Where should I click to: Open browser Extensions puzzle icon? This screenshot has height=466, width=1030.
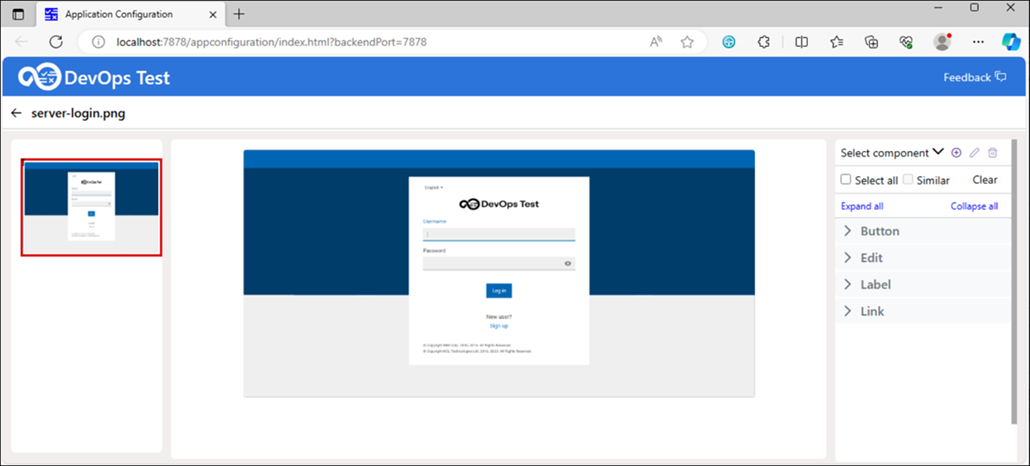tap(763, 42)
